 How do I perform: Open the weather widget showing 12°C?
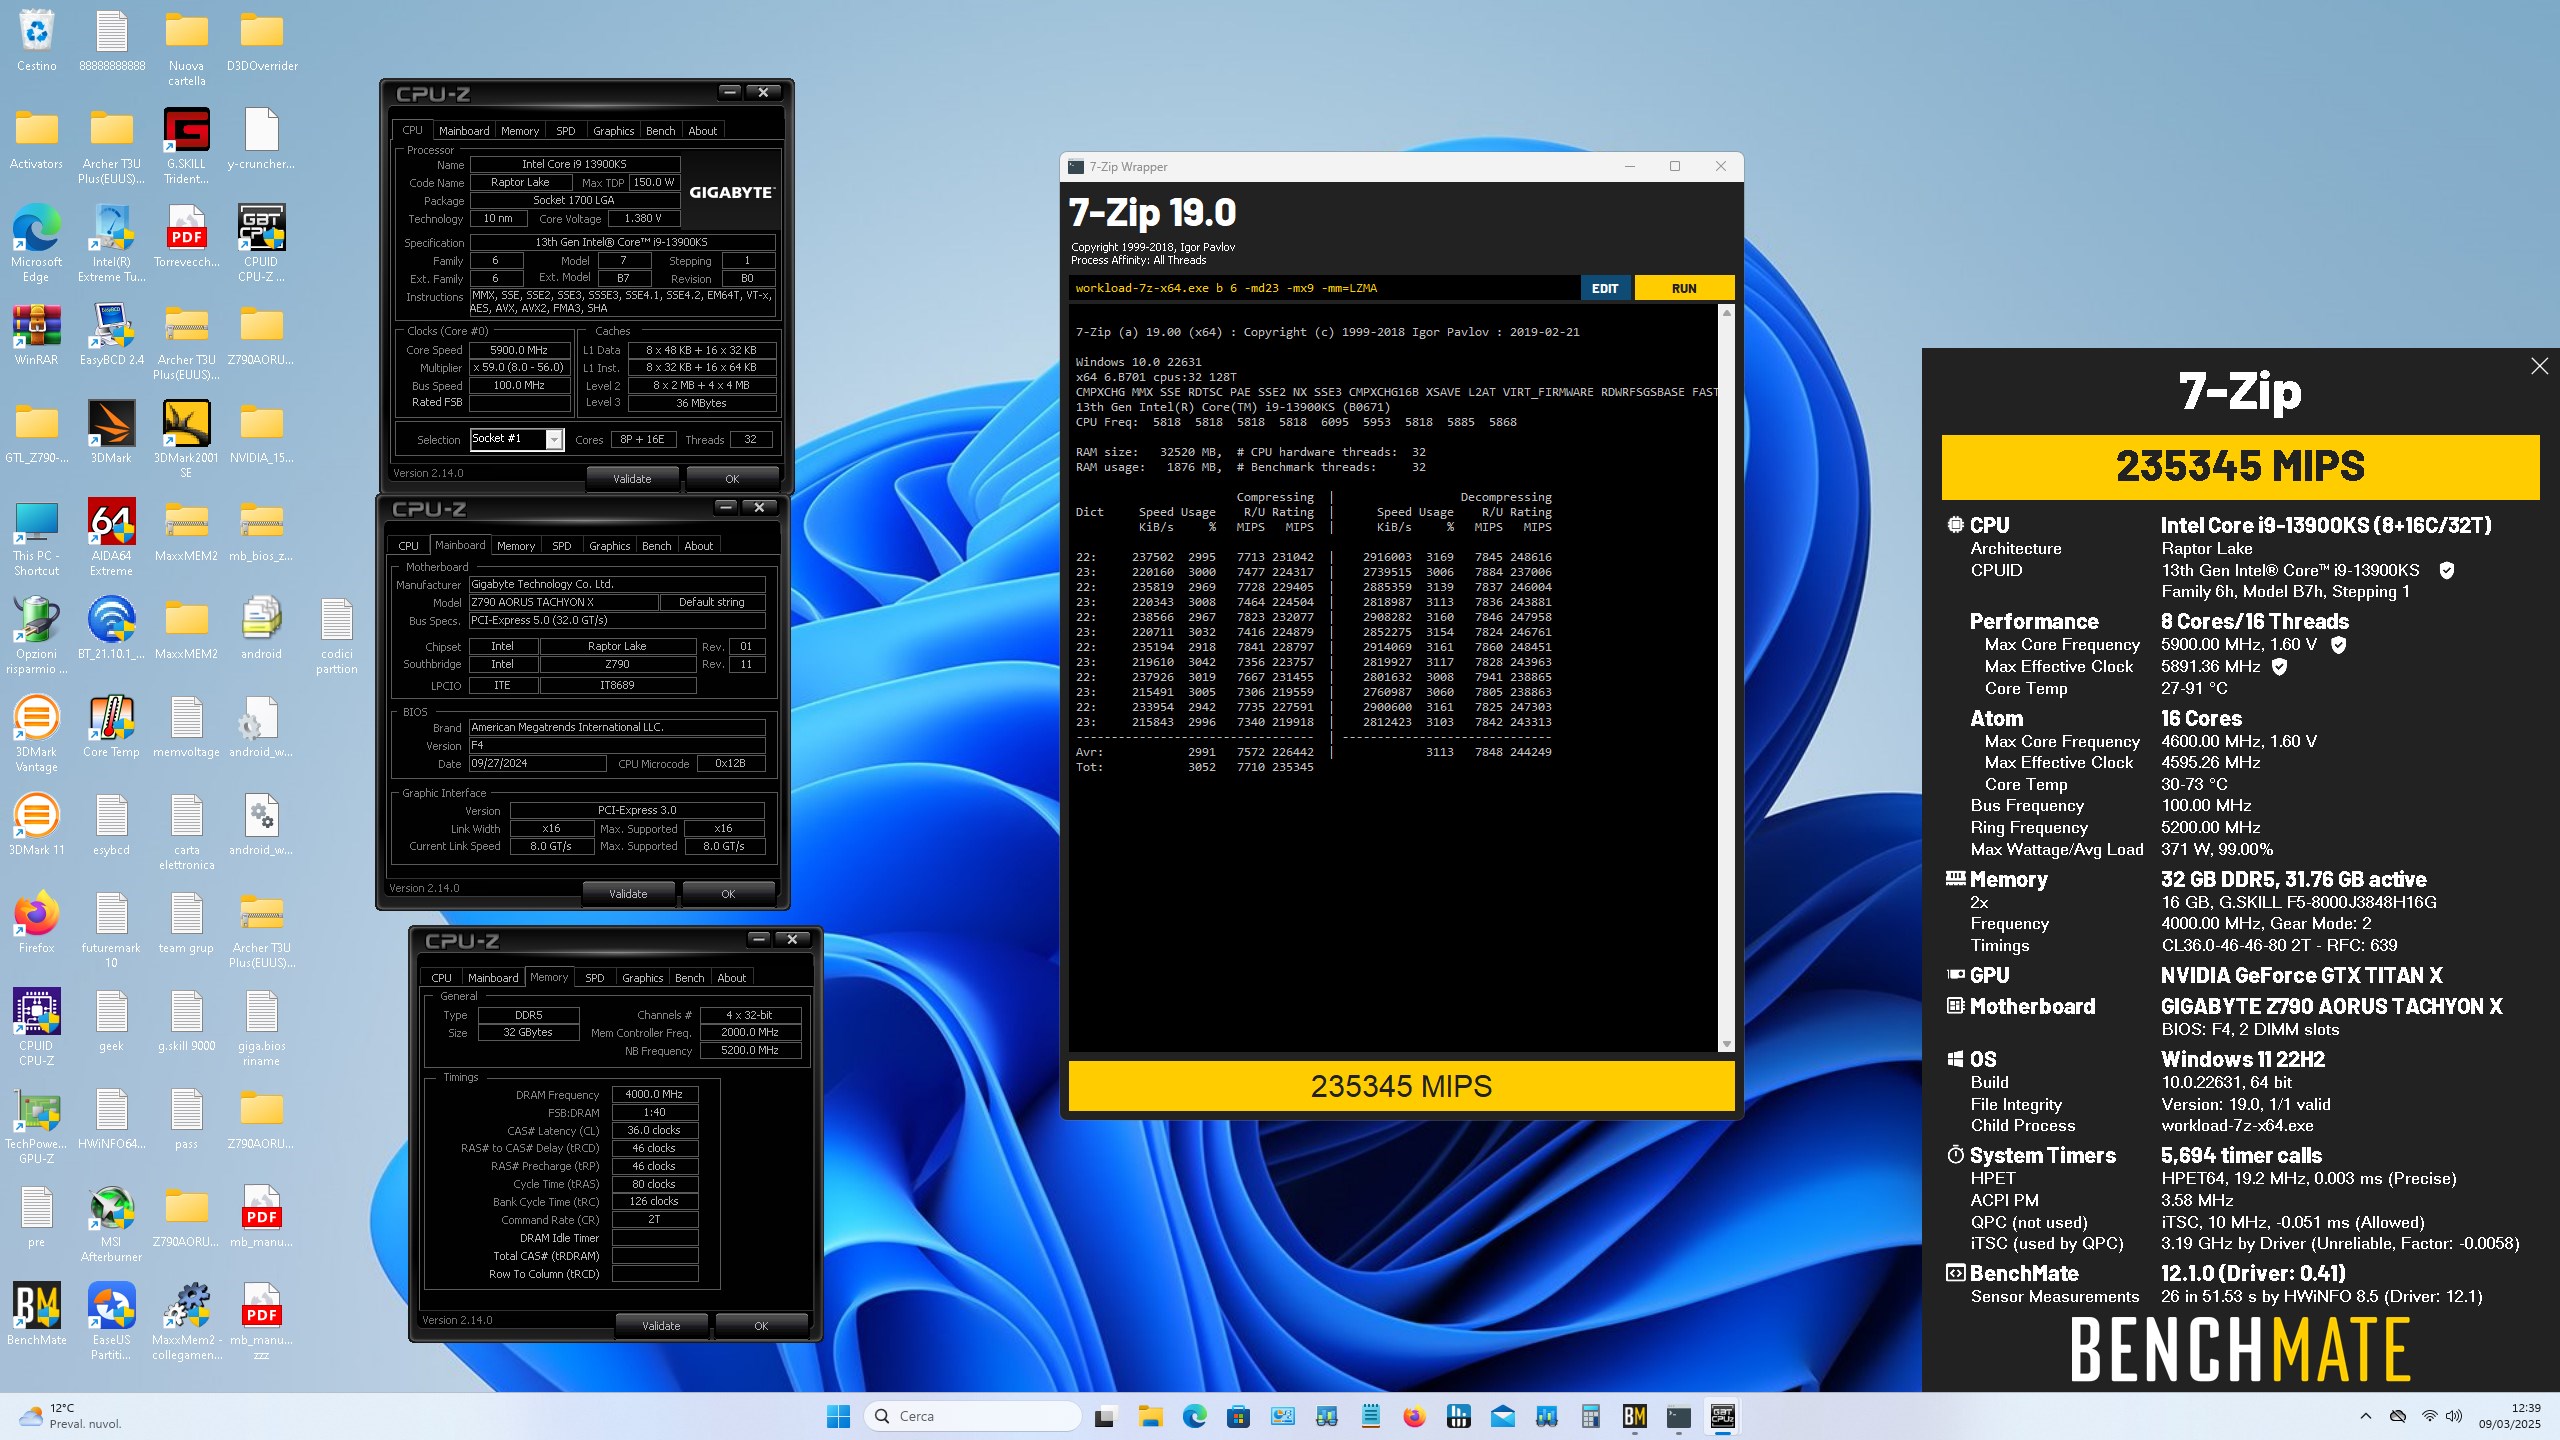70,1416
